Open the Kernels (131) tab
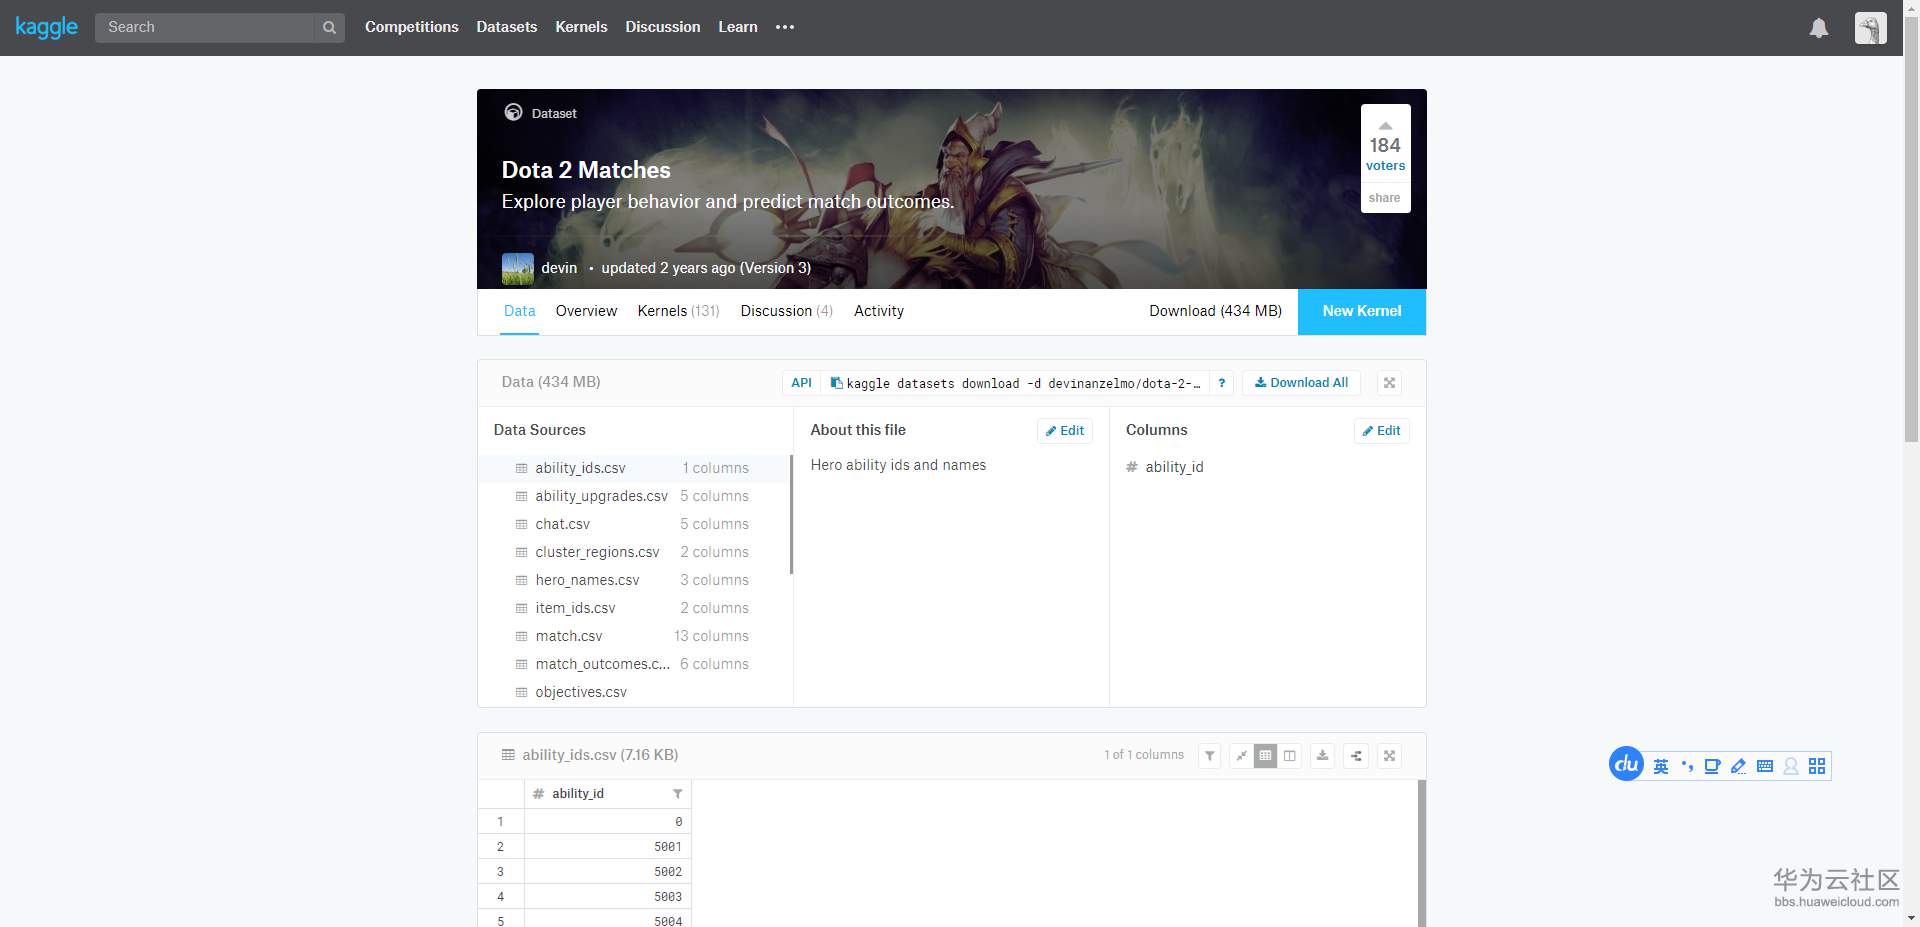Image resolution: width=1920 pixels, height=927 pixels. [679, 311]
